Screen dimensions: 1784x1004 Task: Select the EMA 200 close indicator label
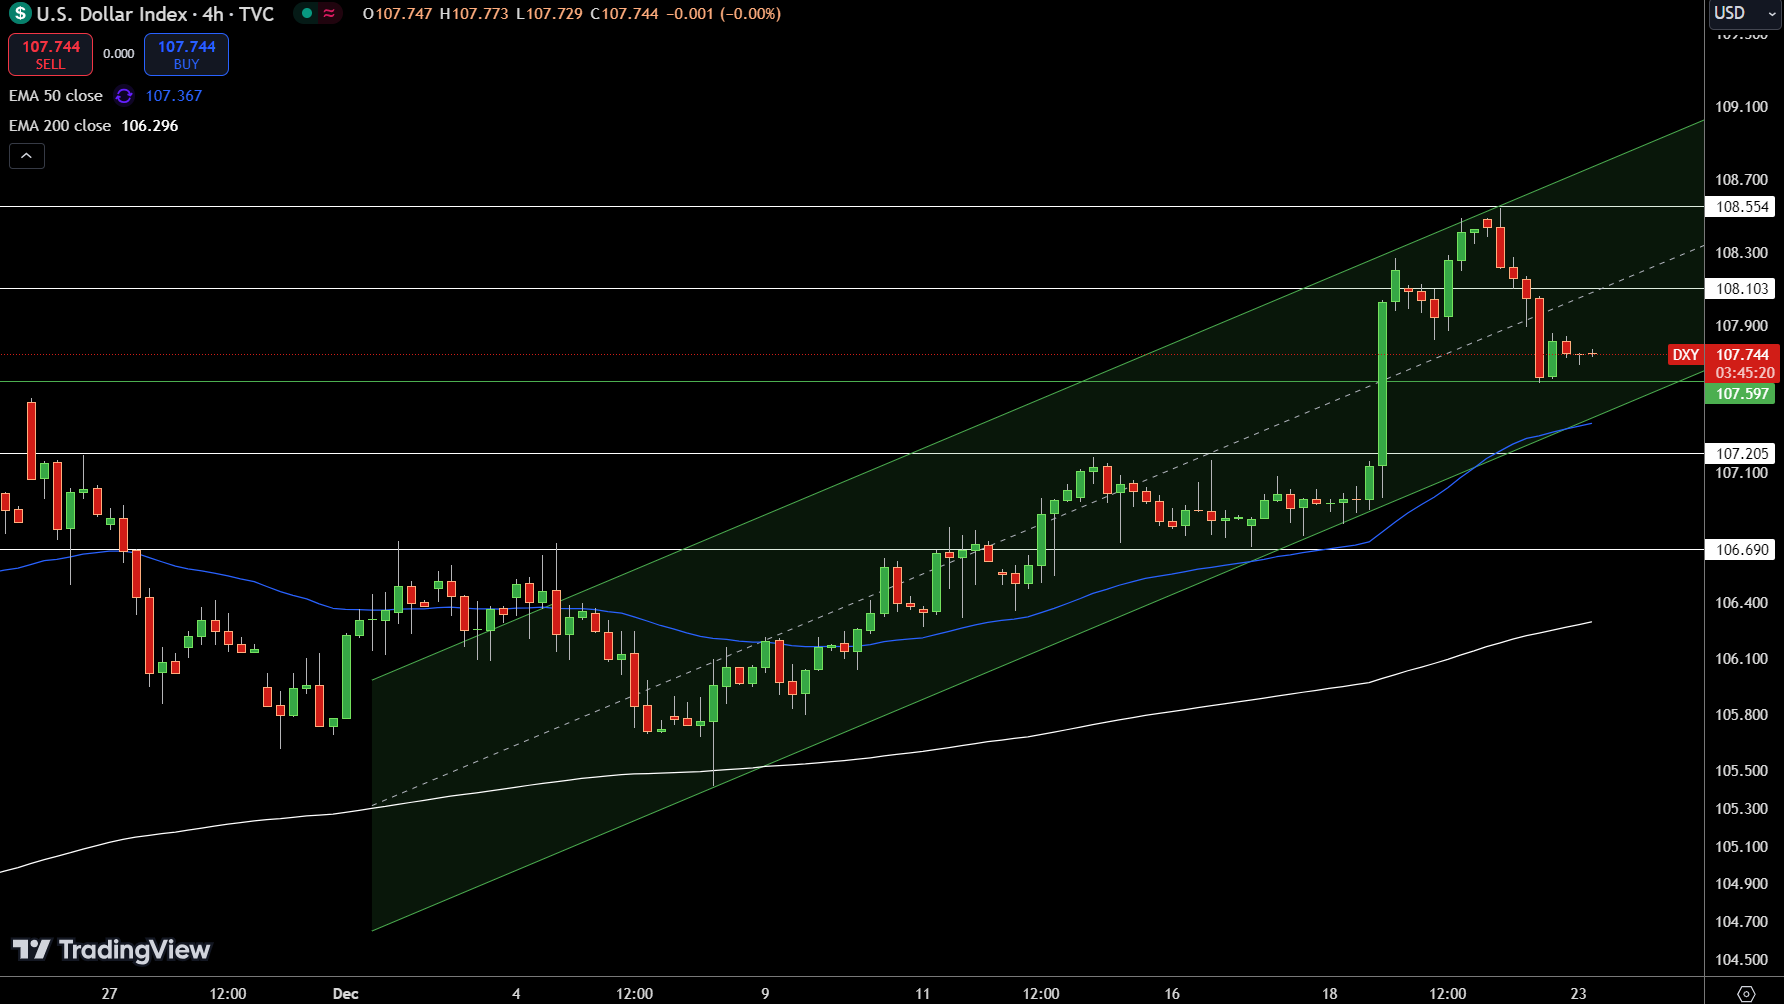click(x=60, y=126)
